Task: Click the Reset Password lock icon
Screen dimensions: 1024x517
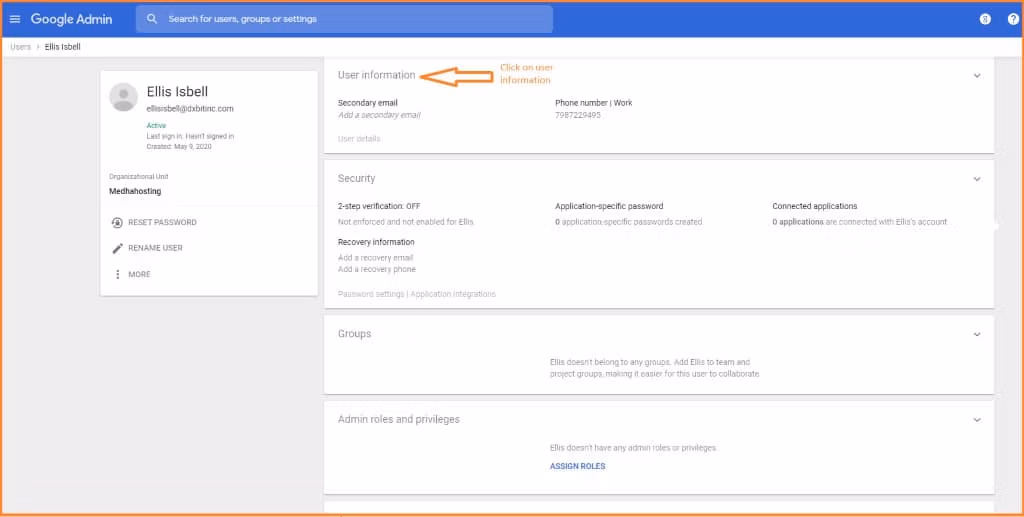Action: 117,223
